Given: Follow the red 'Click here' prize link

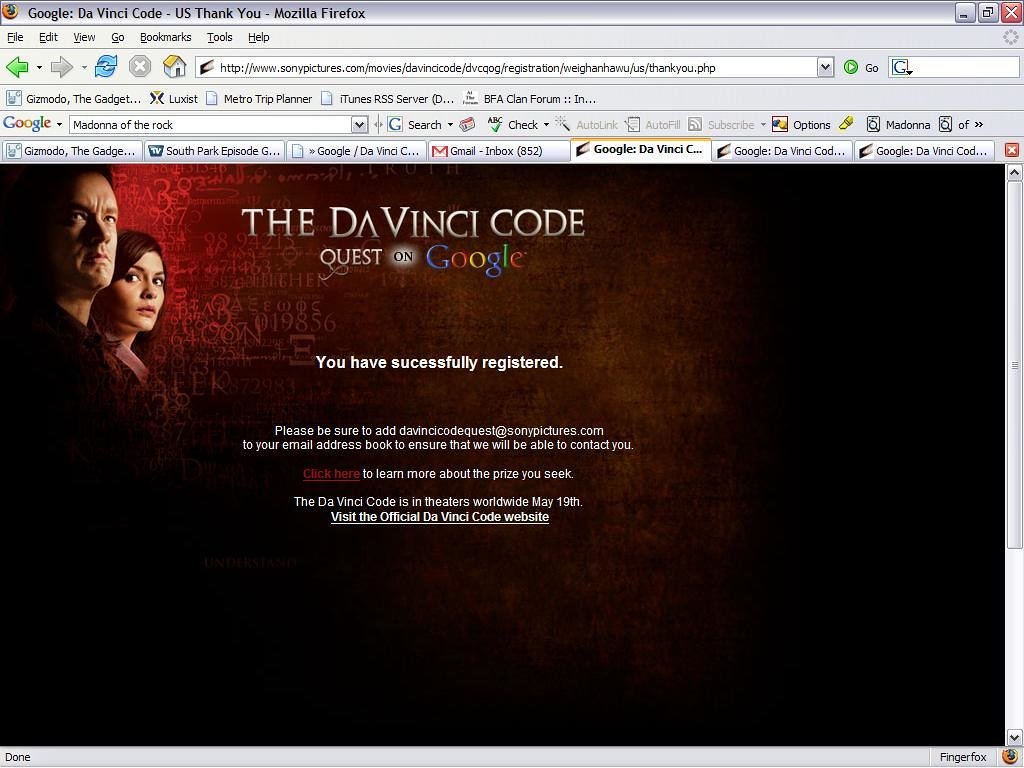Looking at the screenshot, I should tap(331, 473).
